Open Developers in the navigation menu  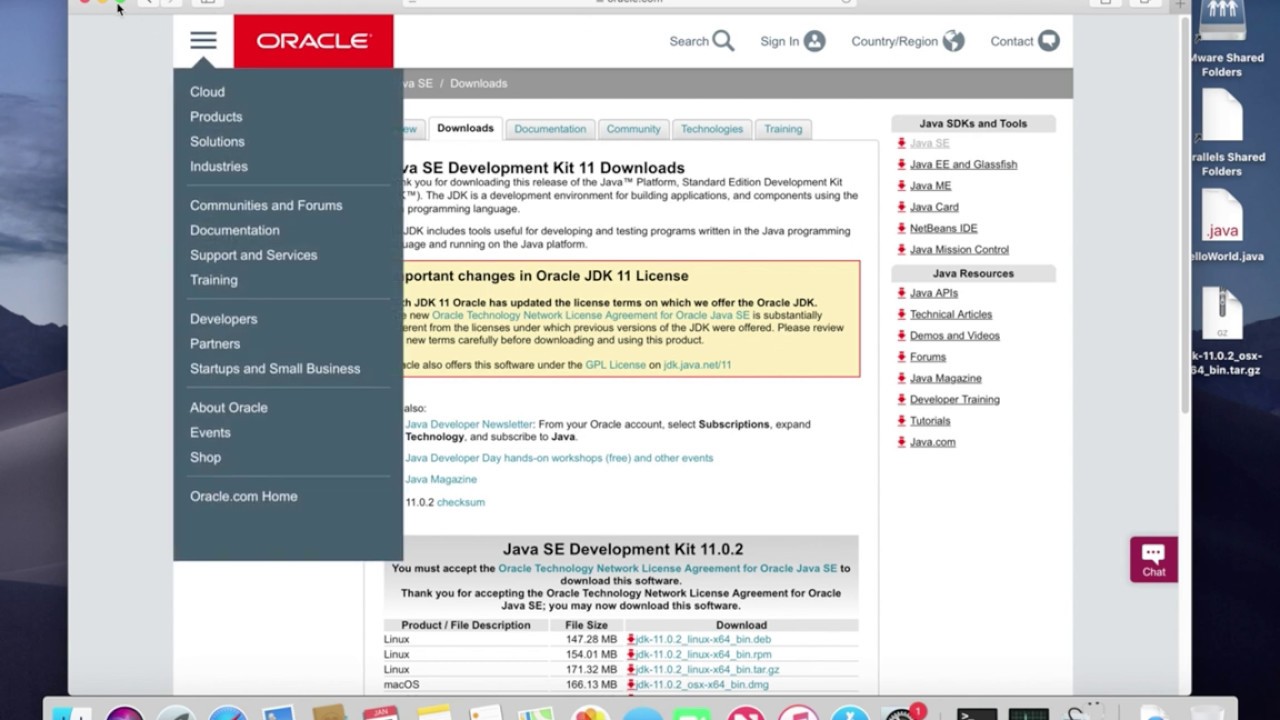pos(224,319)
